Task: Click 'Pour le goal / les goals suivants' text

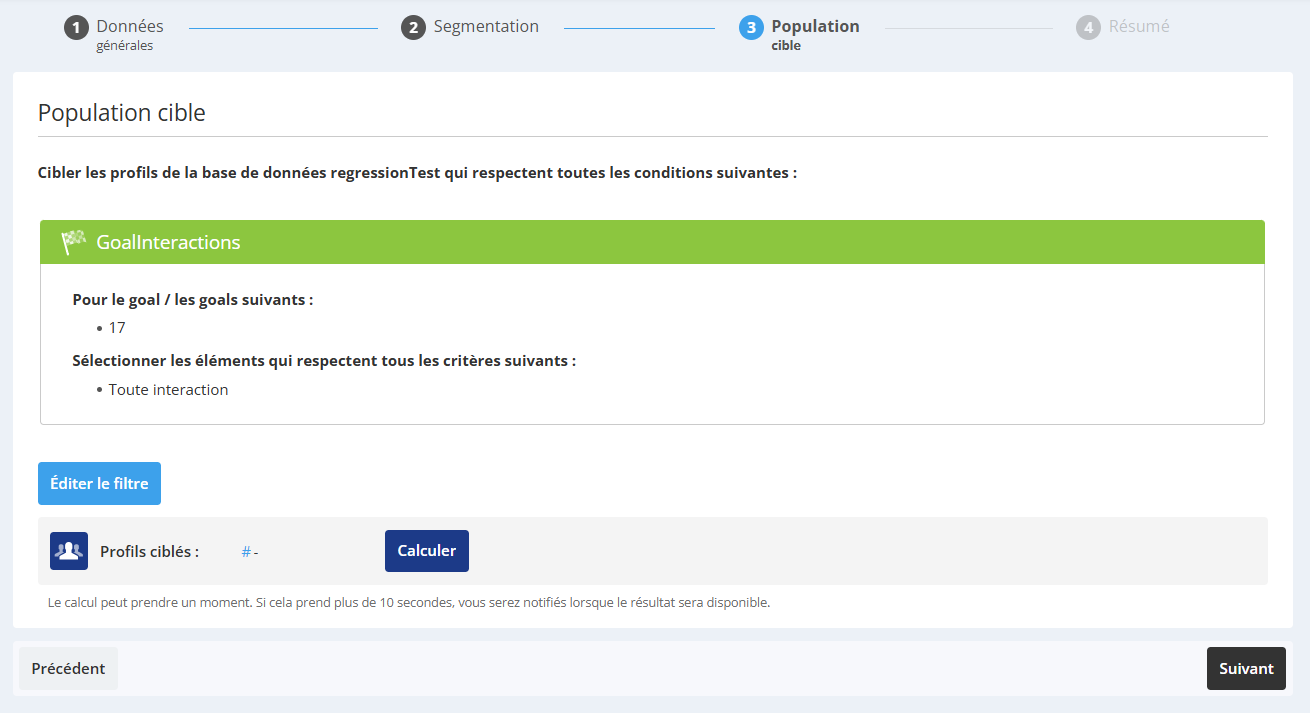Action: (x=193, y=300)
